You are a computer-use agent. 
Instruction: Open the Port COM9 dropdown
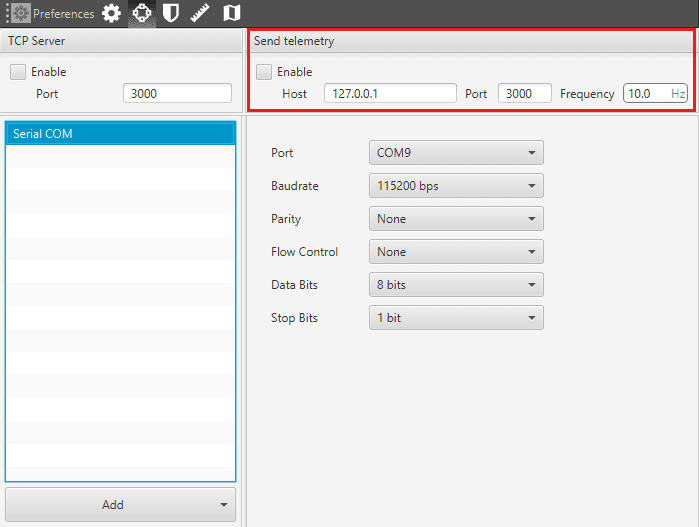(x=456, y=153)
